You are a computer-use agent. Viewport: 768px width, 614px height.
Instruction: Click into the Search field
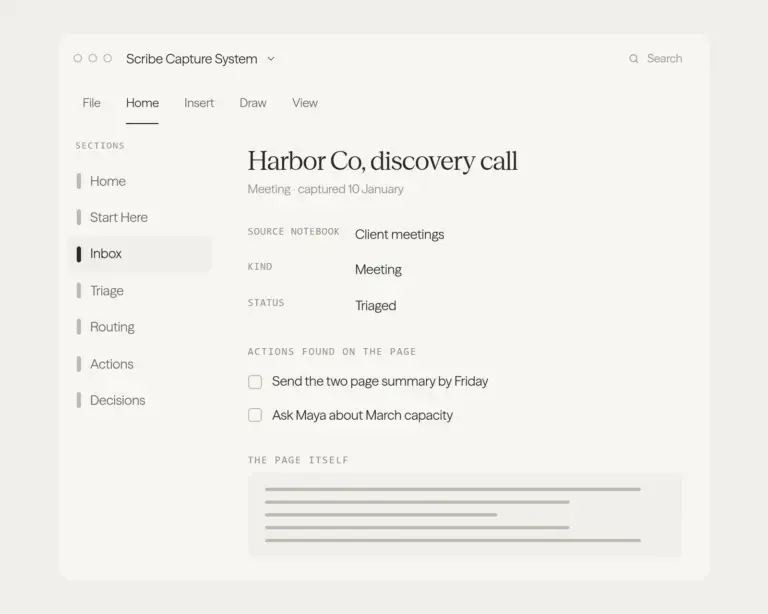(656, 59)
